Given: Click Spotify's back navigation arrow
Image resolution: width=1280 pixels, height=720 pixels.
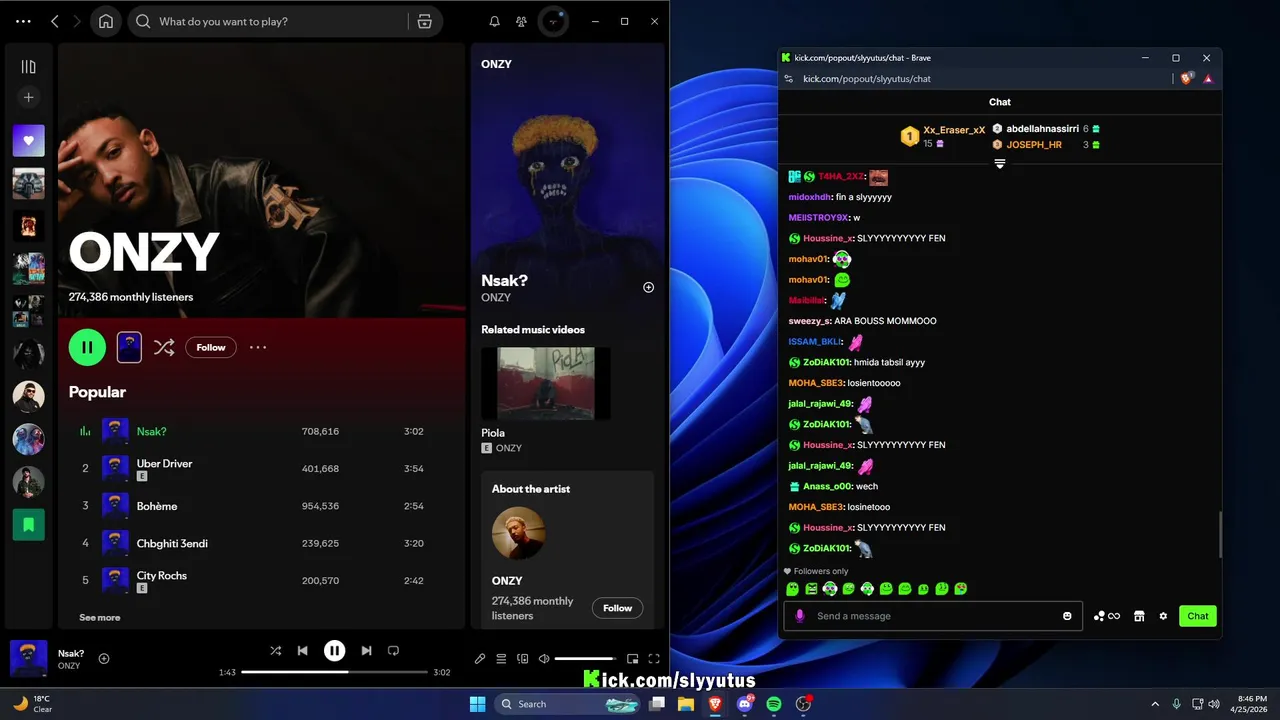Looking at the screenshot, I should tap(55, 21).
